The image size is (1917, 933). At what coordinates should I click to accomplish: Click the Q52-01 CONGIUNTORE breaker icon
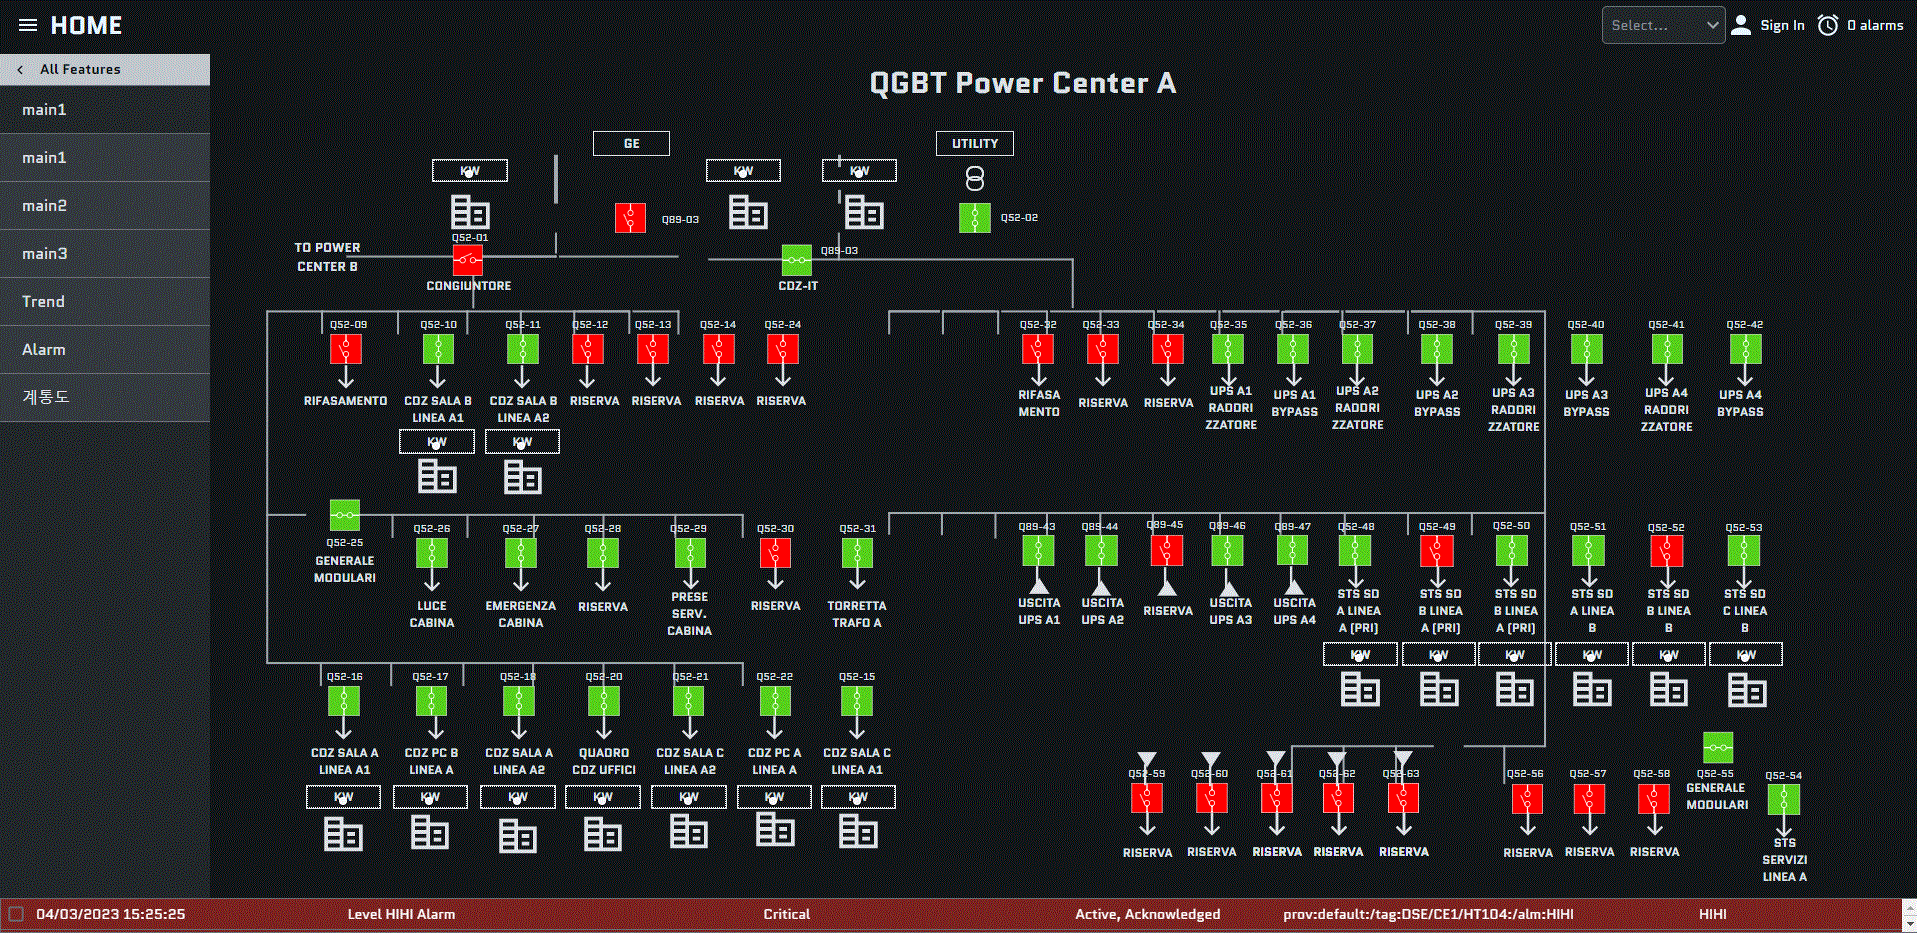pos(468,260)
